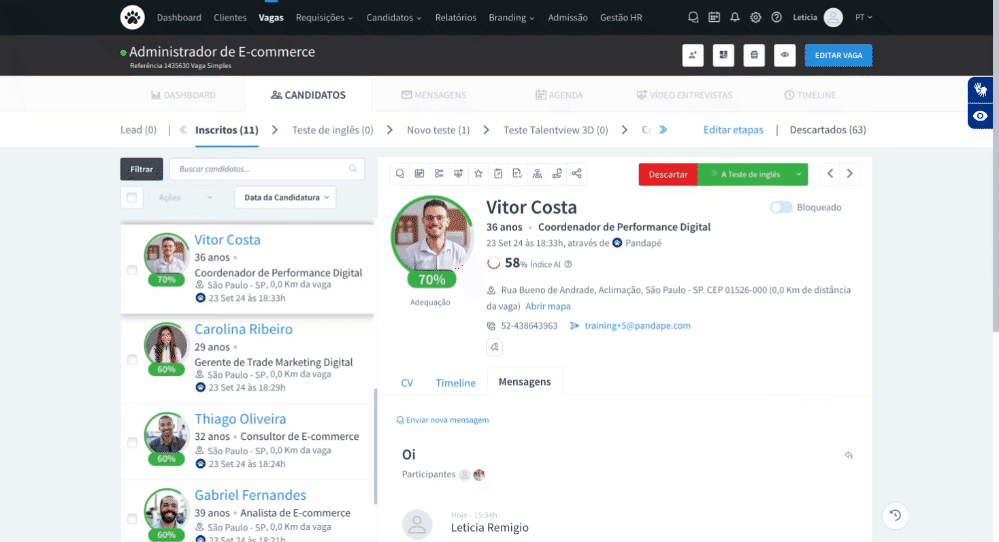Click the reply arrow on the Oi message

(849, 455)
